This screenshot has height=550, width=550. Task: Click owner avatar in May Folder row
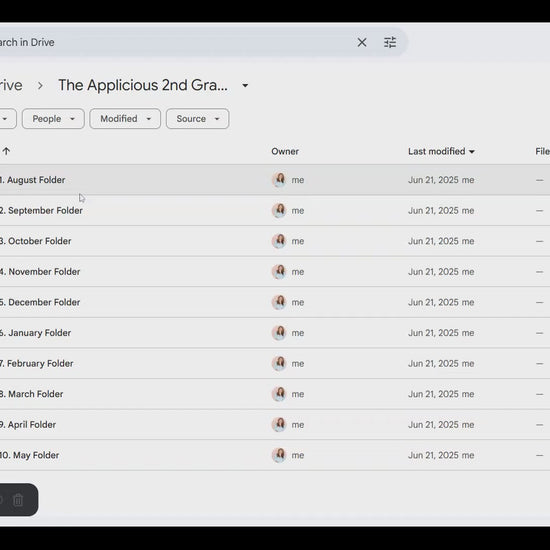[x=279, y=455]
